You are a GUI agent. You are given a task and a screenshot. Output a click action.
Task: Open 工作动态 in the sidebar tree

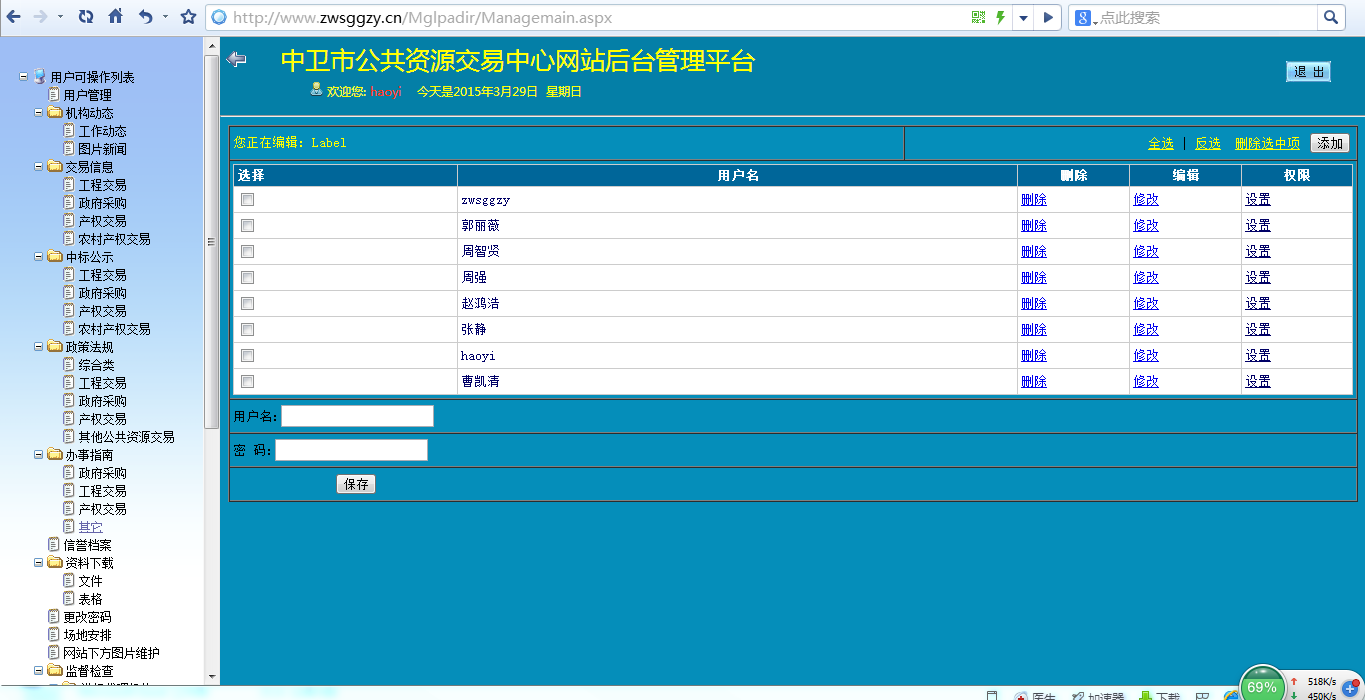pyautogui.click(x=103, y=131)
